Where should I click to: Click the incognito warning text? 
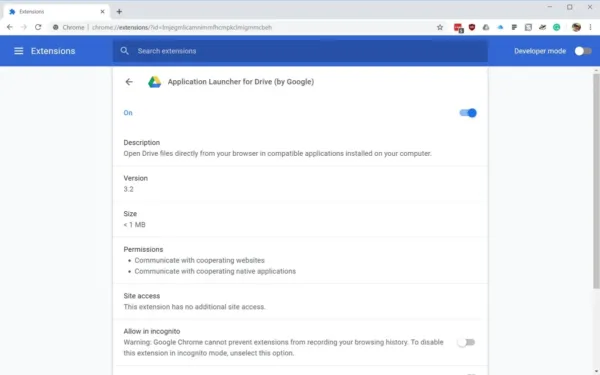tap(283, 347)
